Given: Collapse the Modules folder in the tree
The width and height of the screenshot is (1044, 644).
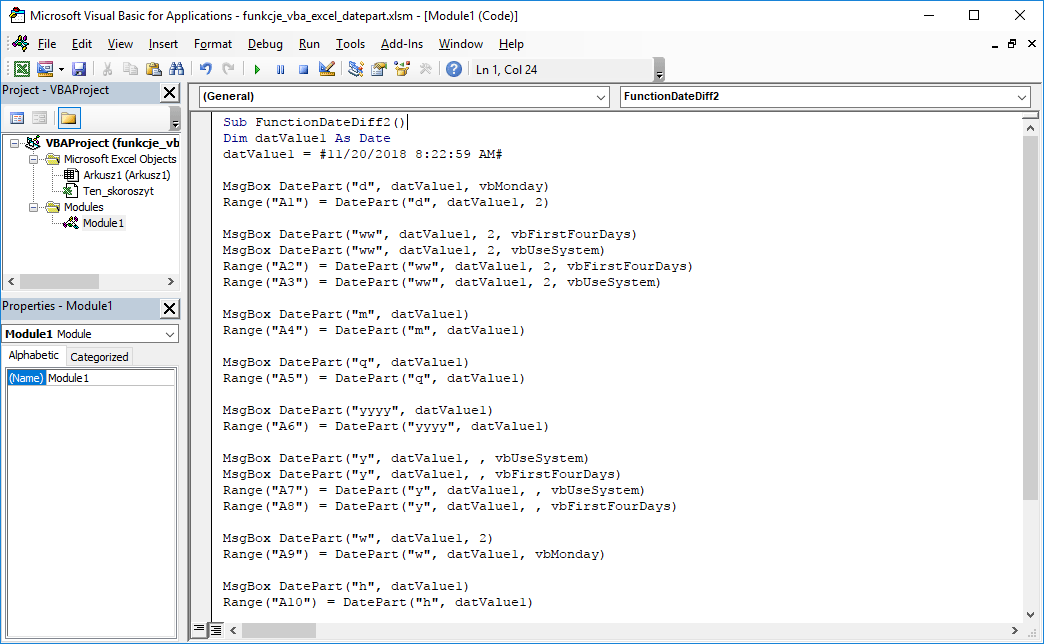Looking at the screenshot, I should (32, 207).
